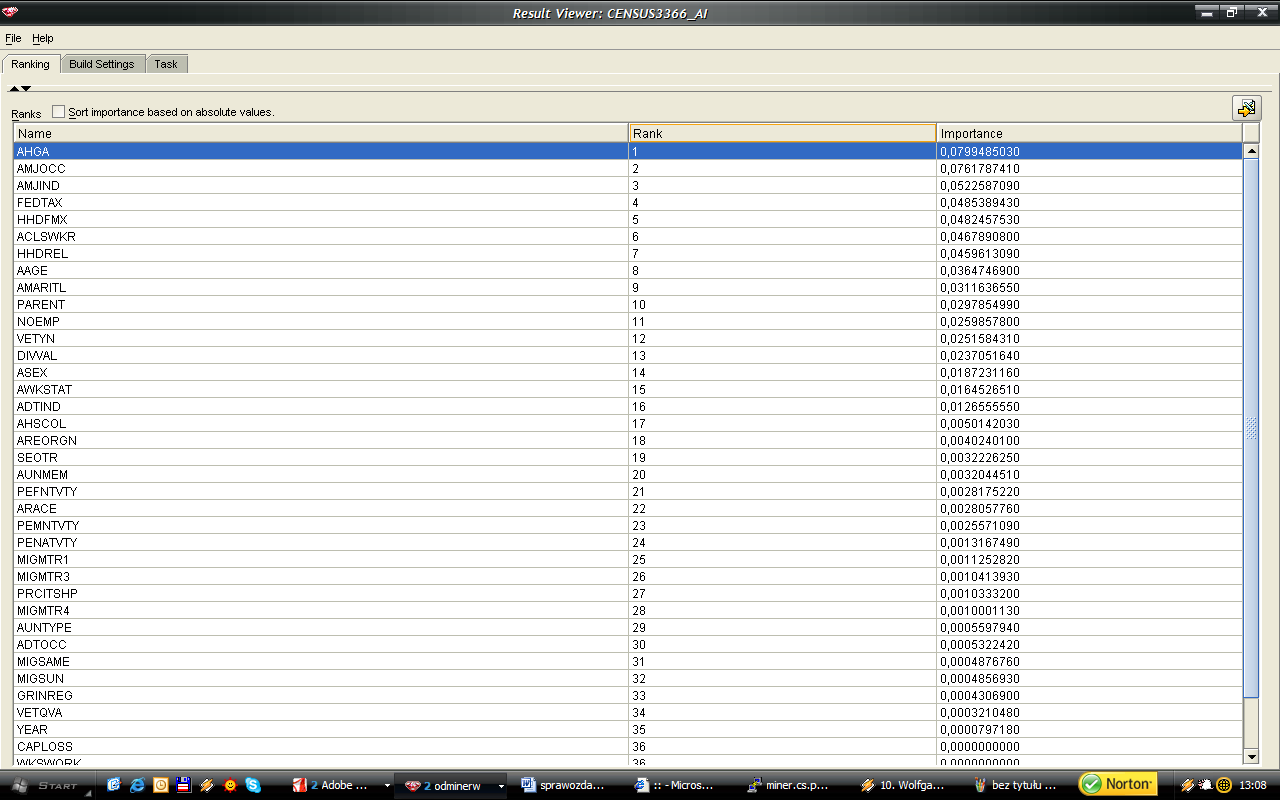Image resolution: width=1280 pixels, height=800 pixels.
Task: Select the AHSCOL row
Action: (x=628, y=423)
